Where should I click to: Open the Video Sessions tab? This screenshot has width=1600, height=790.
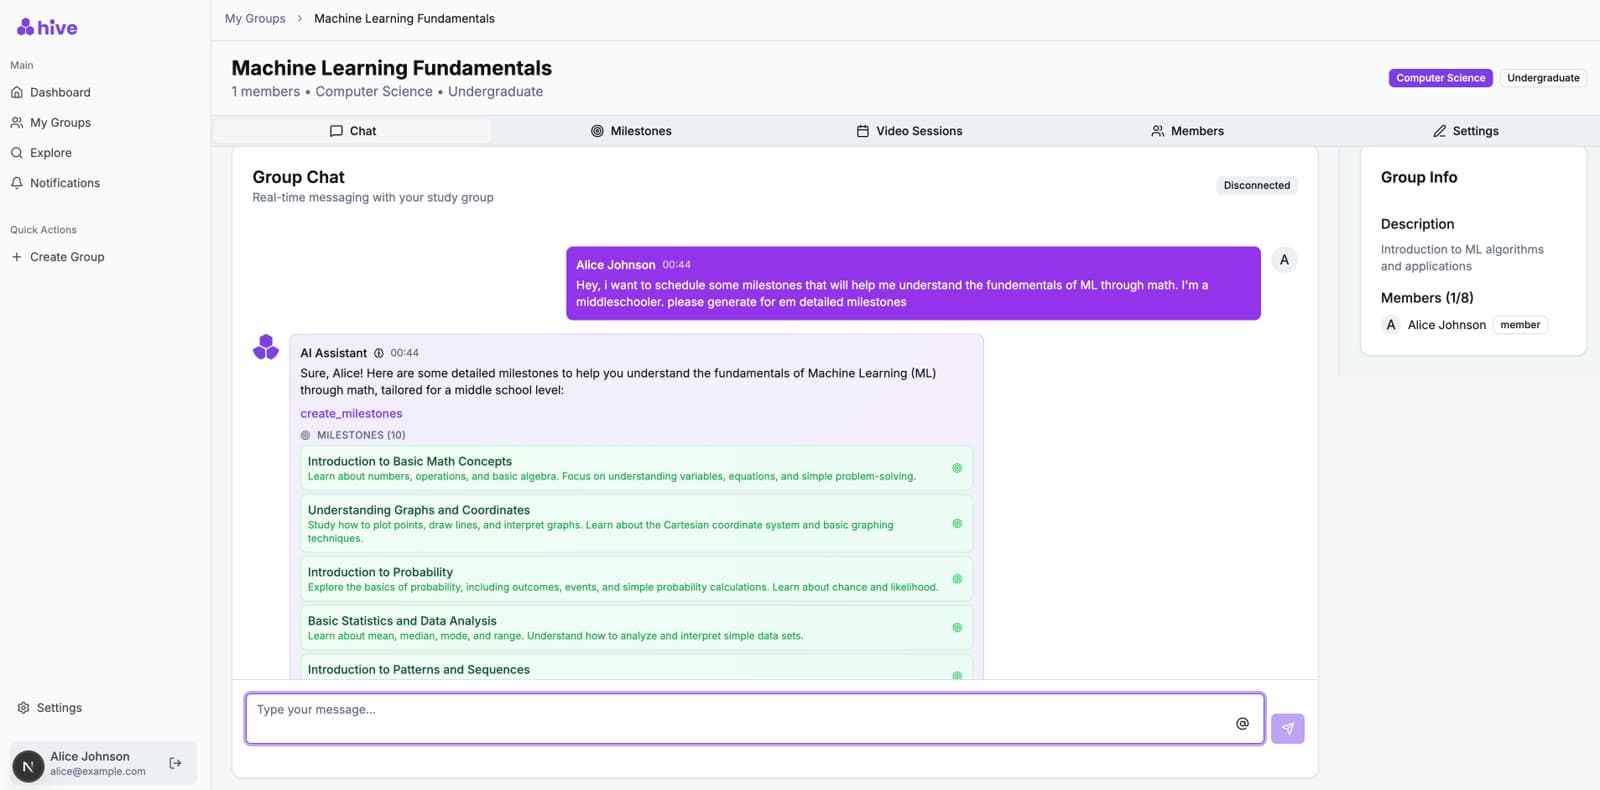coord(909,131)
